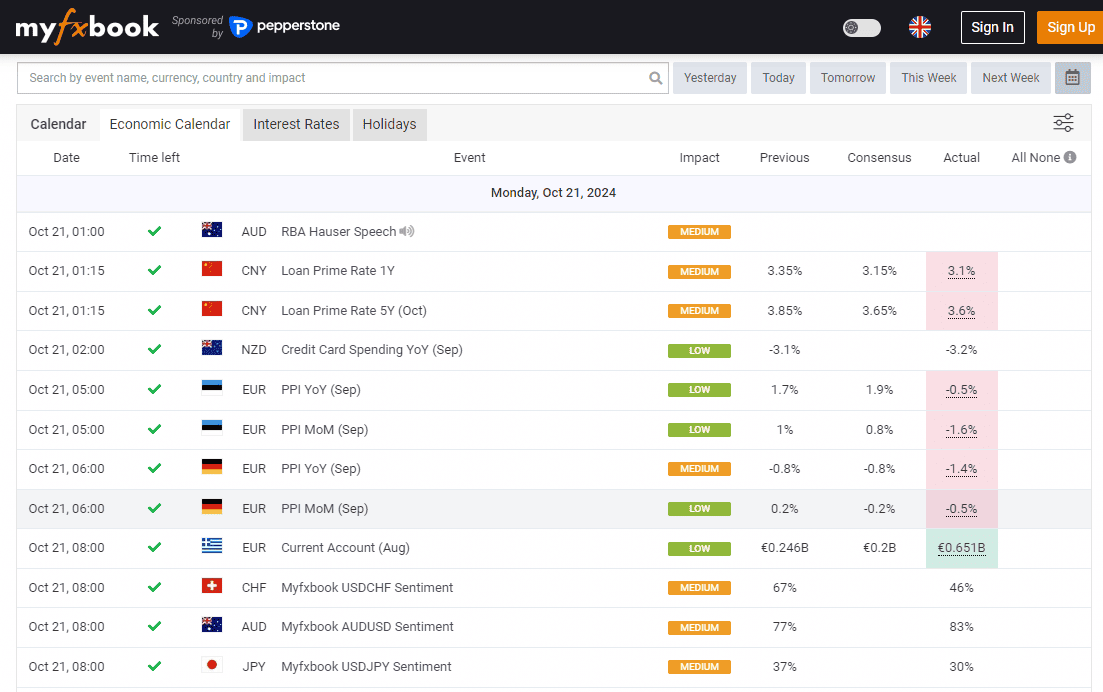Click the Sign Up button
The width and height of the screenshot is (1103, 692).
1070,27
